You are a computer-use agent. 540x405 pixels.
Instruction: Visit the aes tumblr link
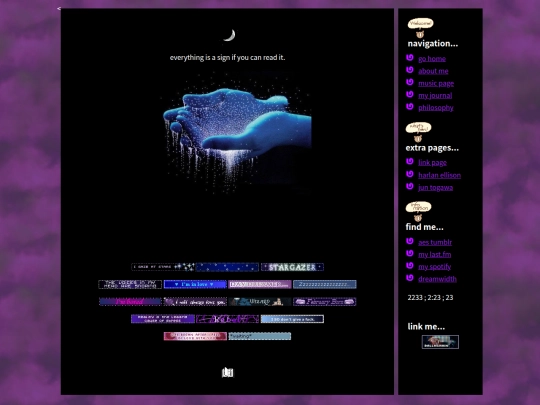pos(435,242)
